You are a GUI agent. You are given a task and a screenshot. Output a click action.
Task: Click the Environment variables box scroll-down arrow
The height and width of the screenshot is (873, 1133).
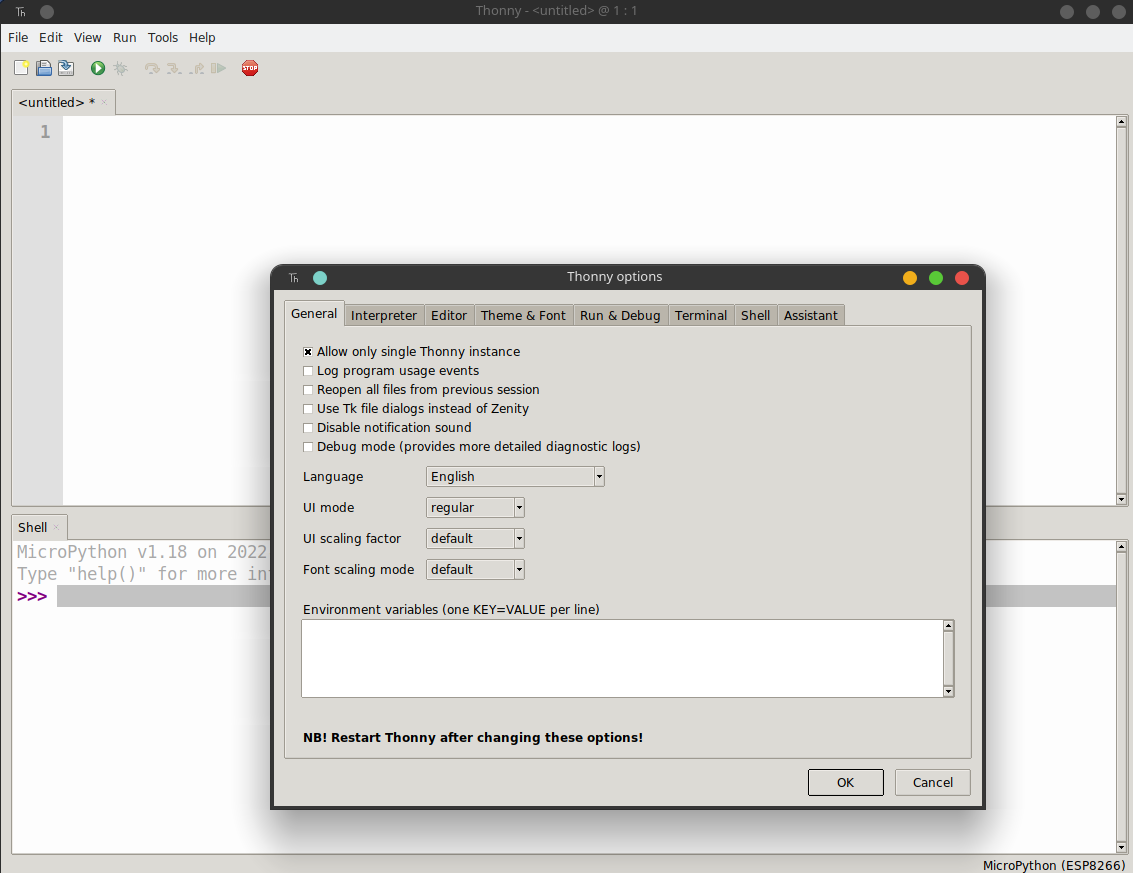tap(949, 692)
